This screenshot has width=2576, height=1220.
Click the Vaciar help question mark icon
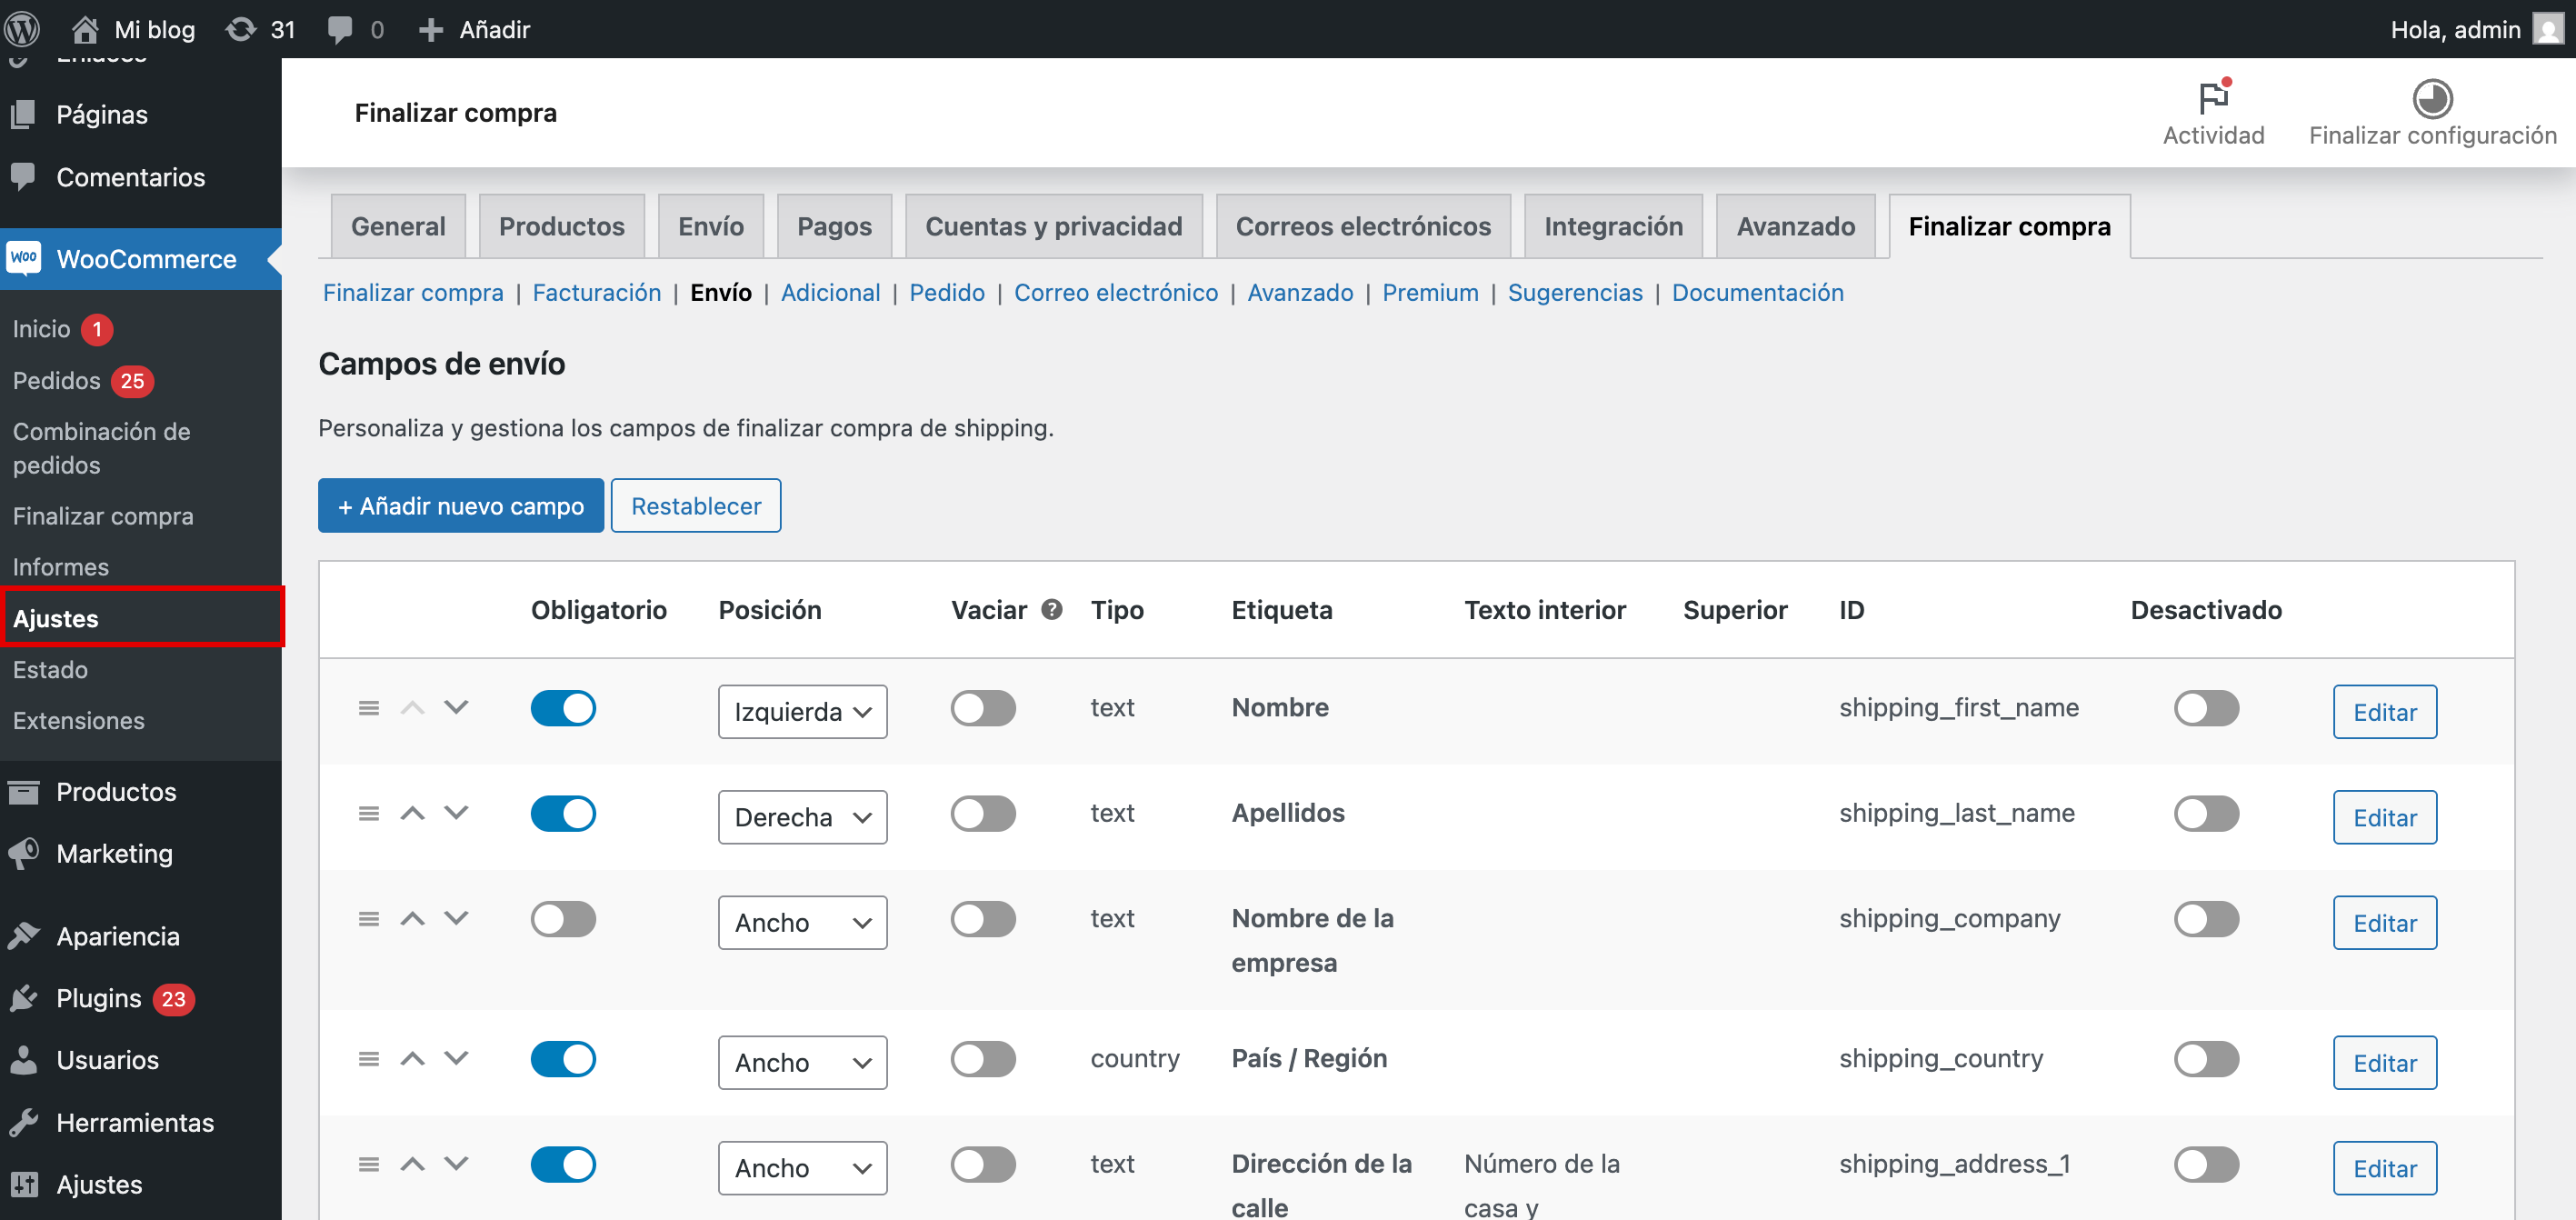tap(1051, 609)
